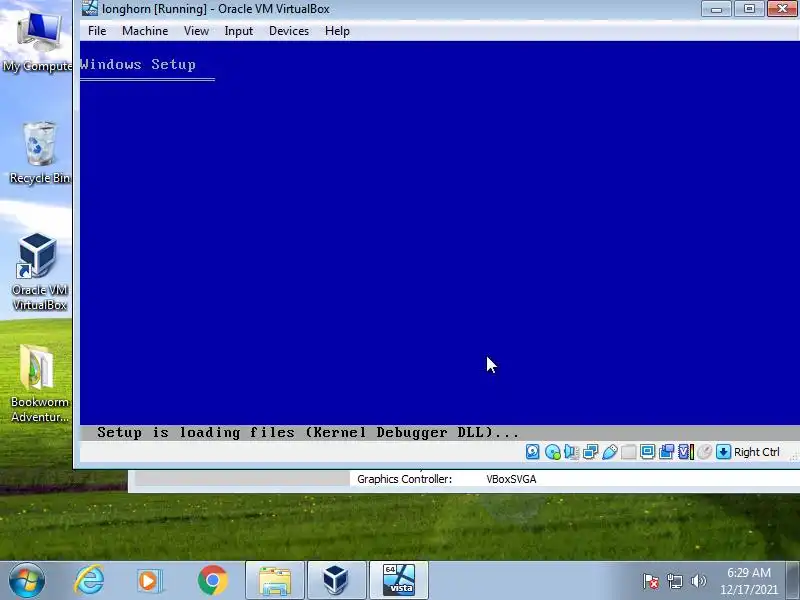Click the mouse integration indicator icon
The image size is (800, 600).
tap(705, 452)
